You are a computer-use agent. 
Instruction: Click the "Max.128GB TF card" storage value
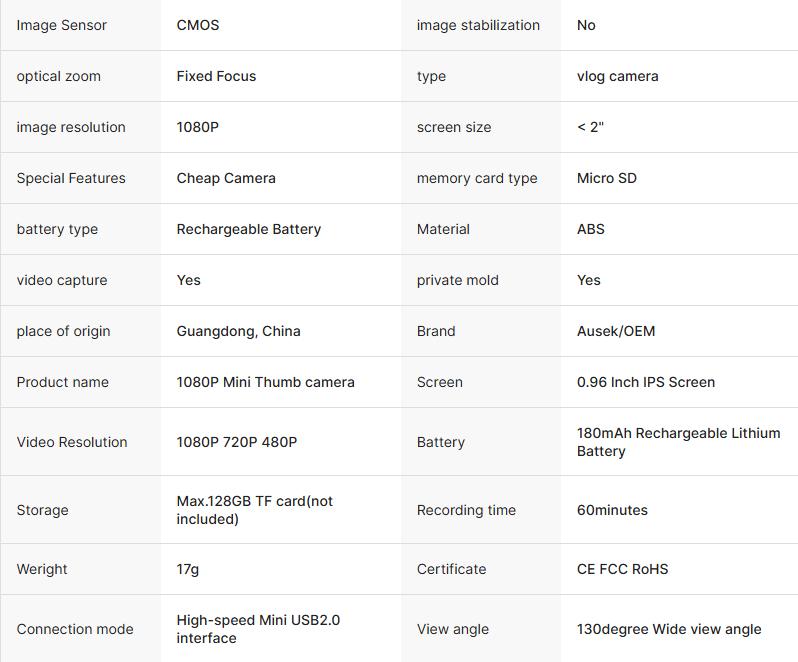point(254,510)
